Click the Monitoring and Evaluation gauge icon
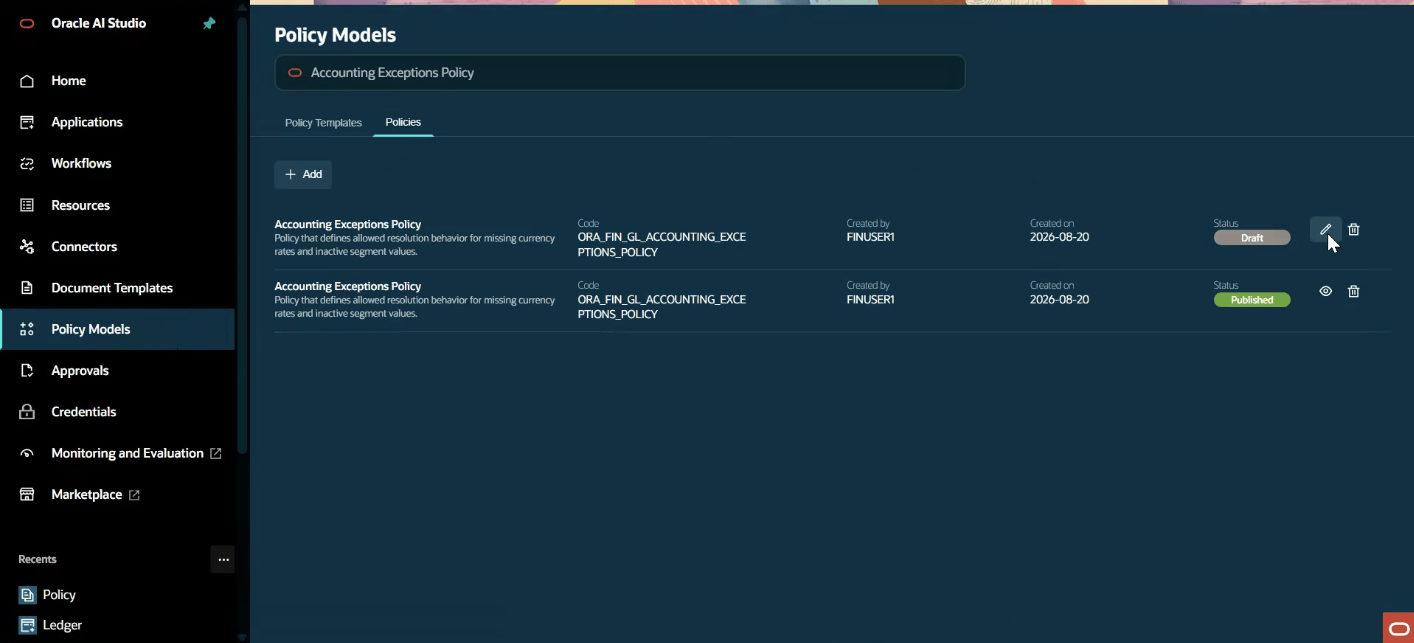This screenshot has height=643, width=1414. (x=27, y=453)
